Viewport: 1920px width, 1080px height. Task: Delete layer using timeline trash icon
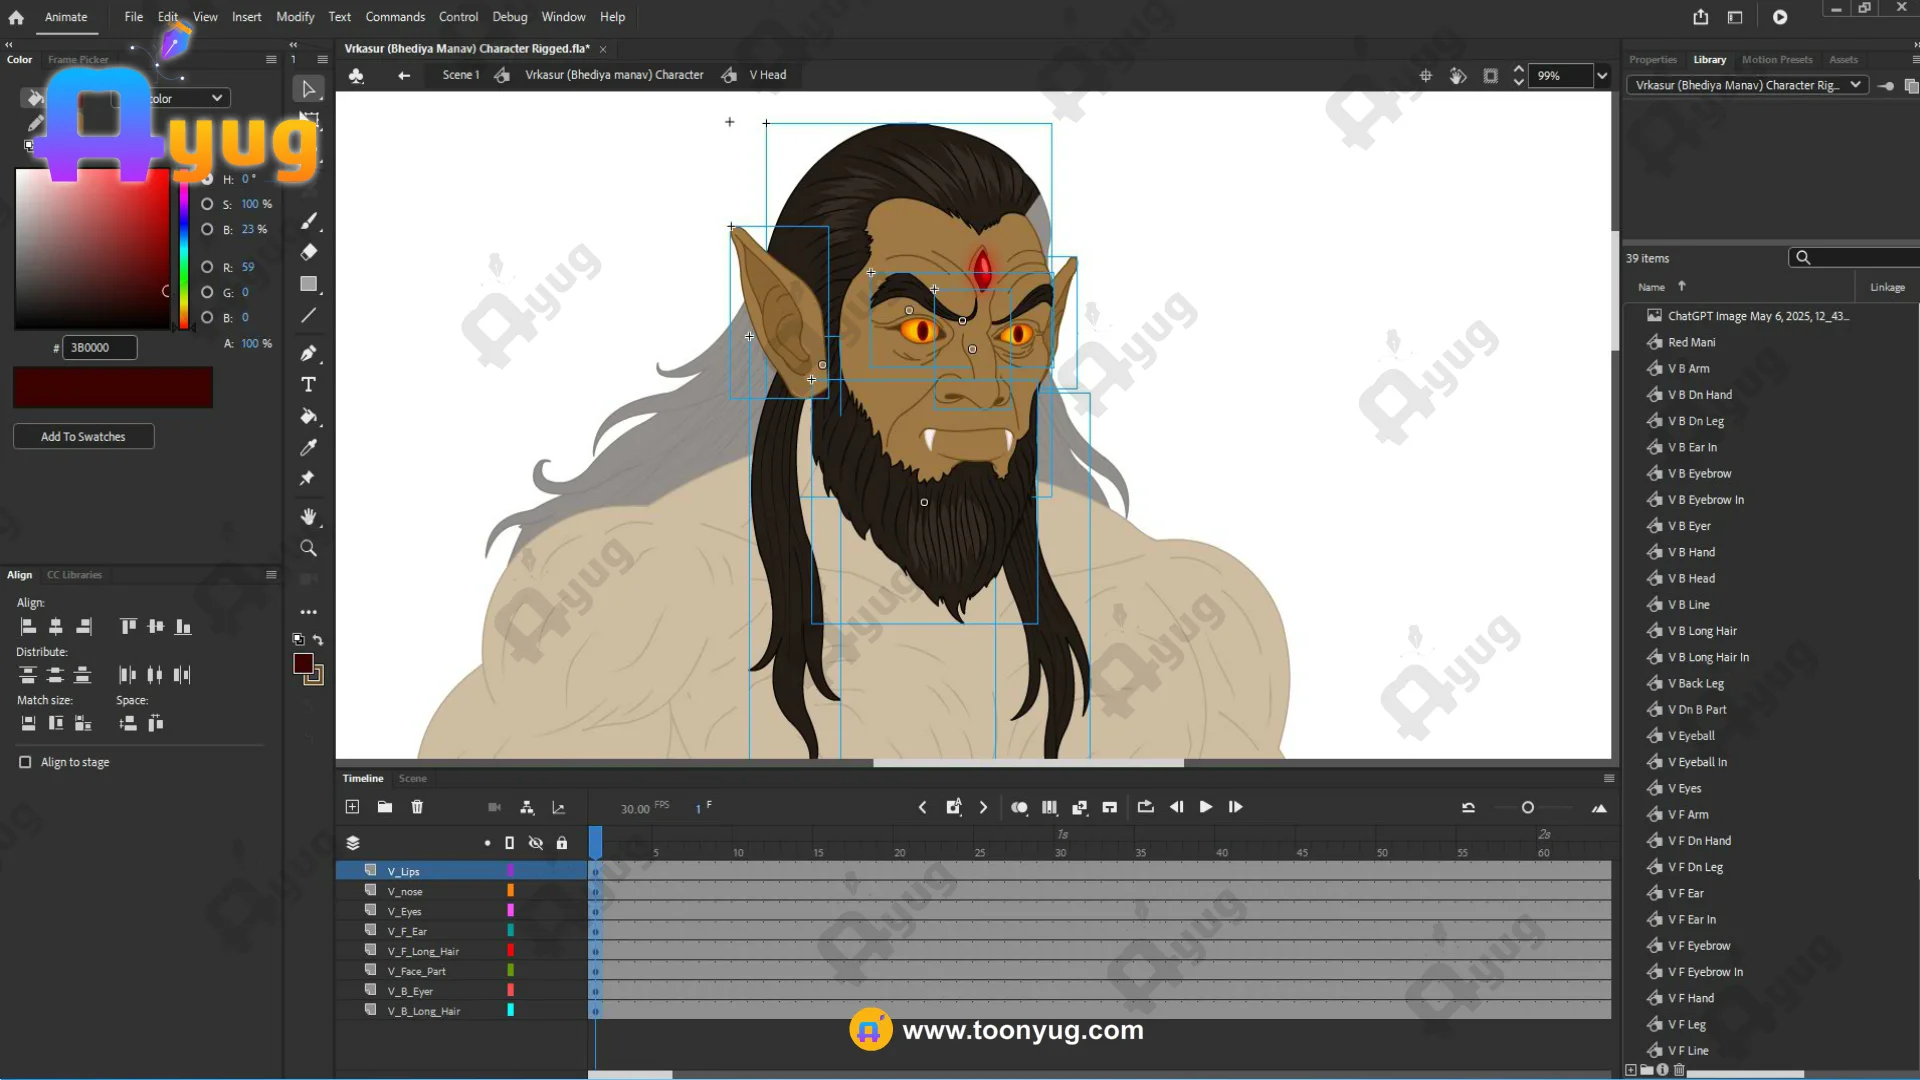tap(417, 807)
